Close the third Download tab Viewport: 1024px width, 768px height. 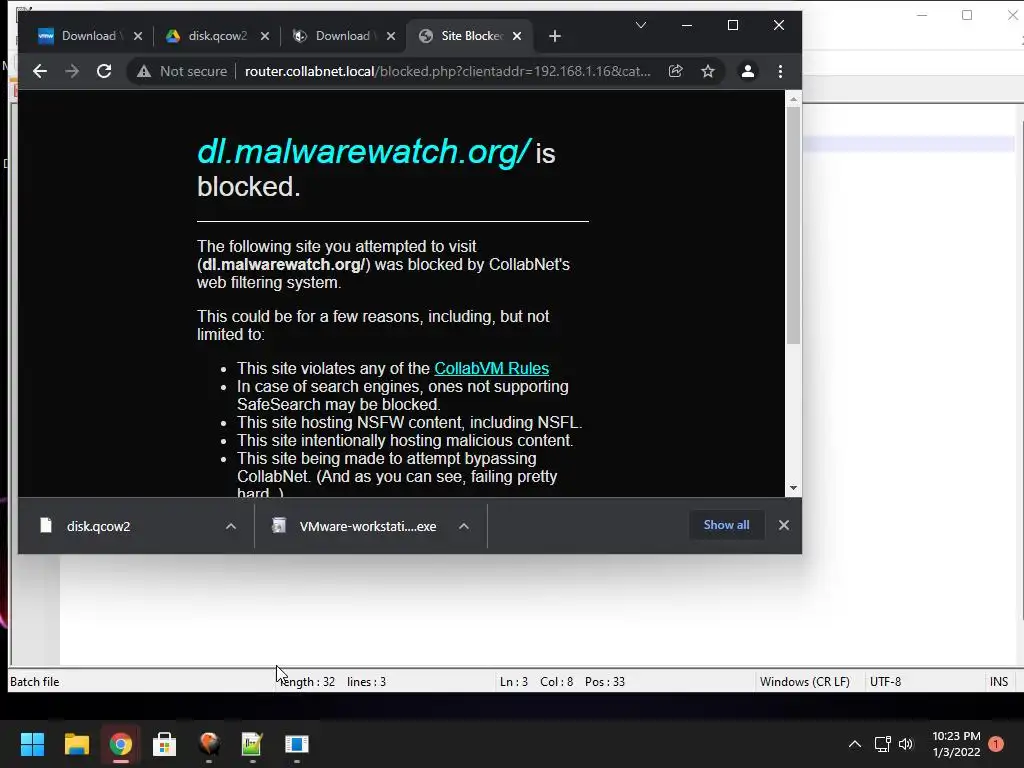tap(391, 36)
